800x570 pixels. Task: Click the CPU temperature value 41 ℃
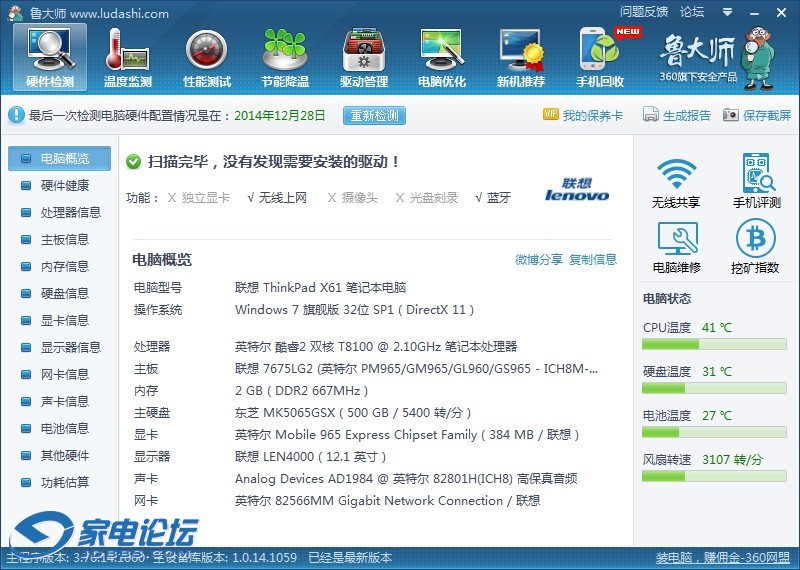717,328
